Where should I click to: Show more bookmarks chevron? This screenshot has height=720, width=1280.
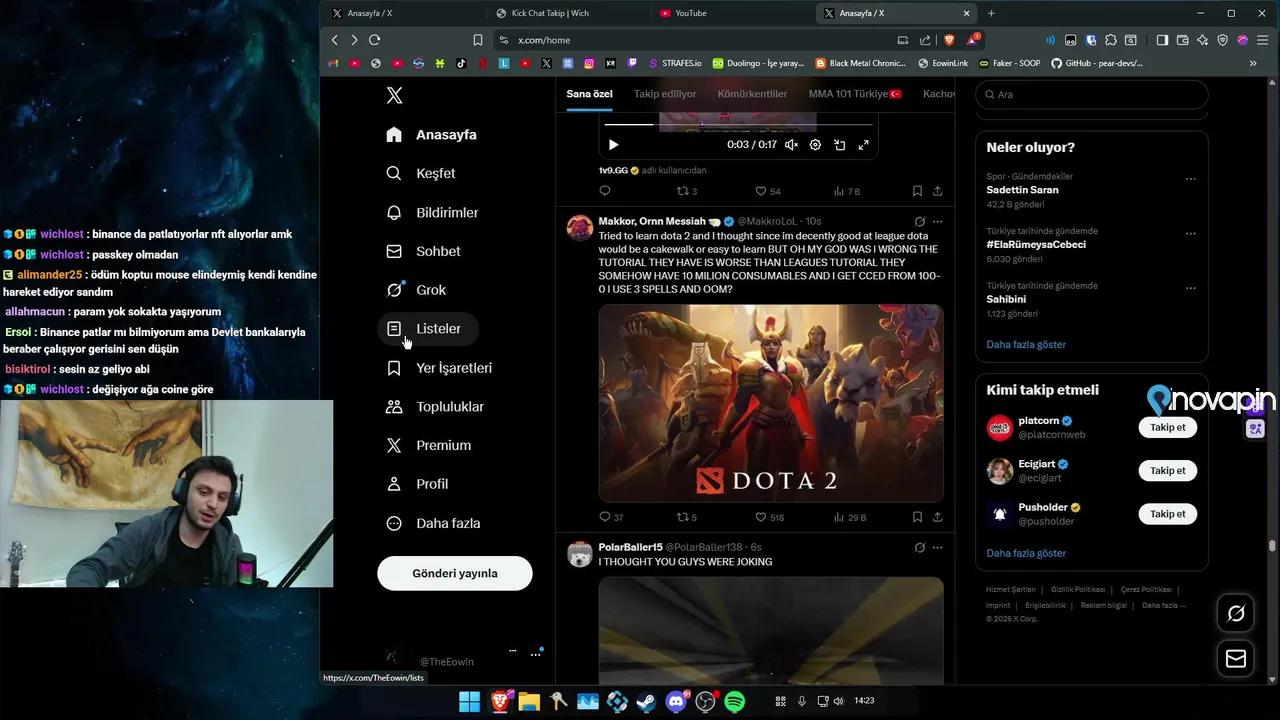(1253, 63)
